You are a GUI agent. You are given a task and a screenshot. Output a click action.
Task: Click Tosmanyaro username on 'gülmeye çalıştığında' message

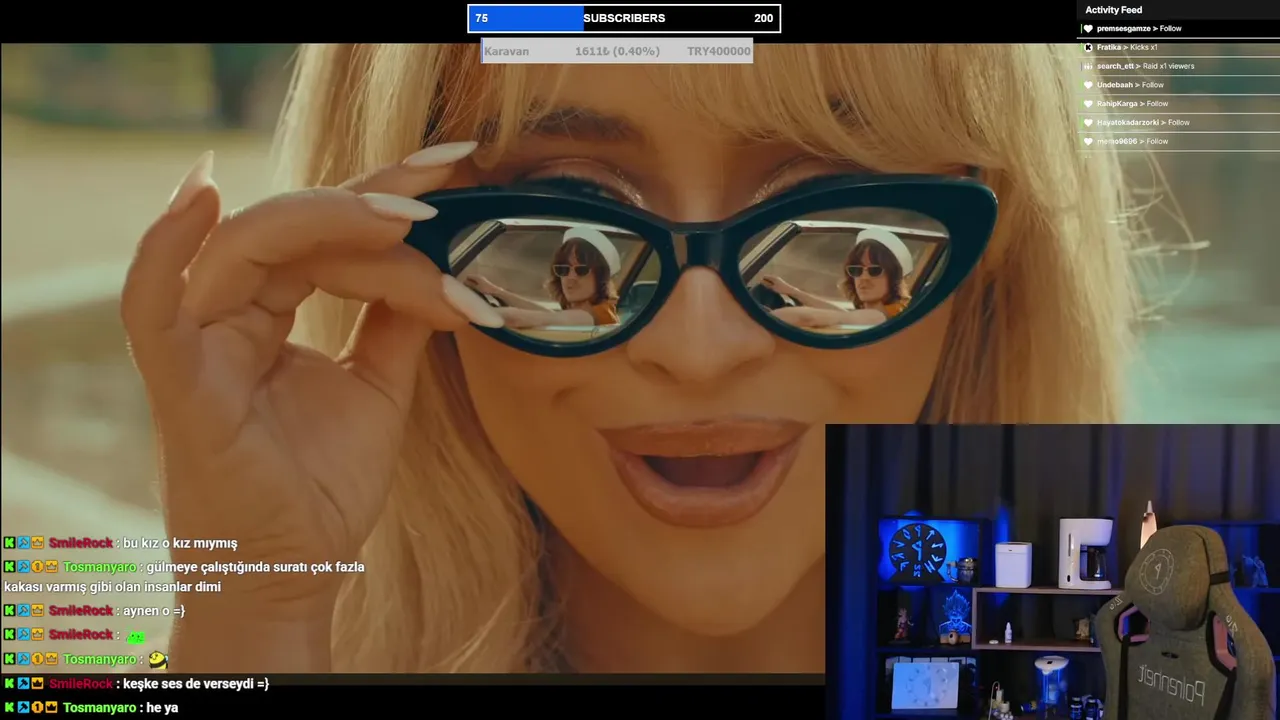pyautogui.click(x=99, y=567)
